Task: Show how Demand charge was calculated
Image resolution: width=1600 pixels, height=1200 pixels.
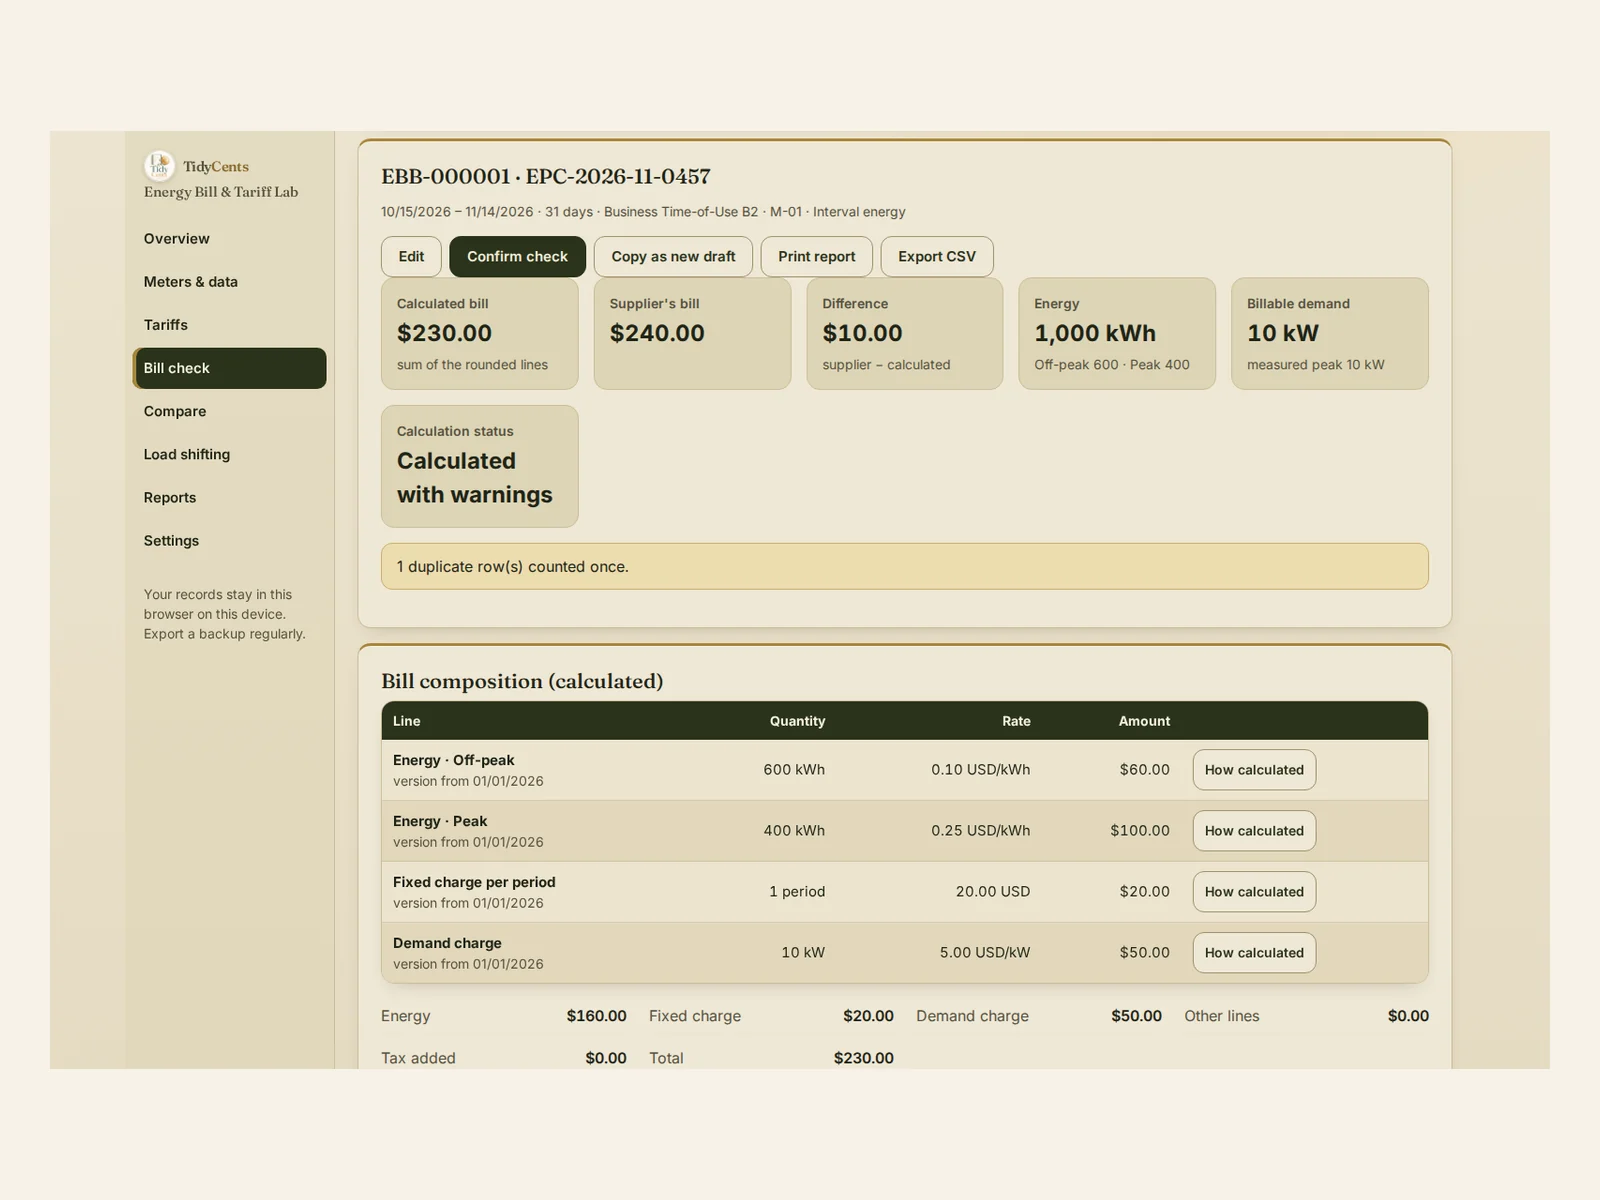Action: 1254,953
